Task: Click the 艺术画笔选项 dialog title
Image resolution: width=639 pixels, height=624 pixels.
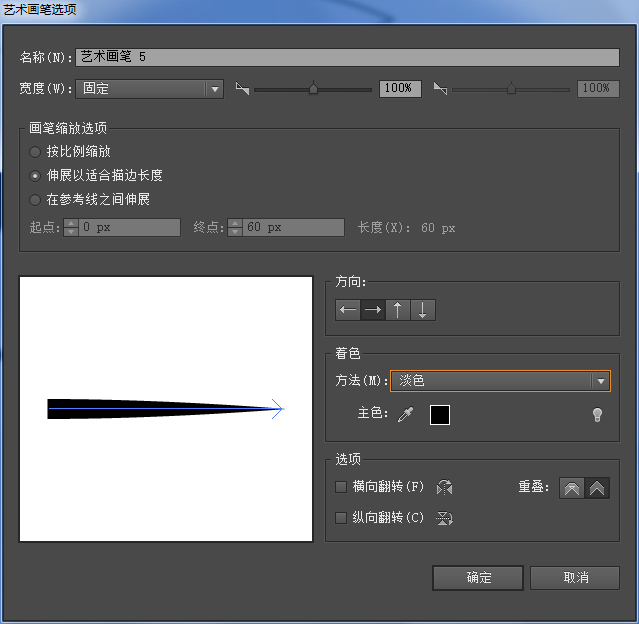Action: (40, 9)
